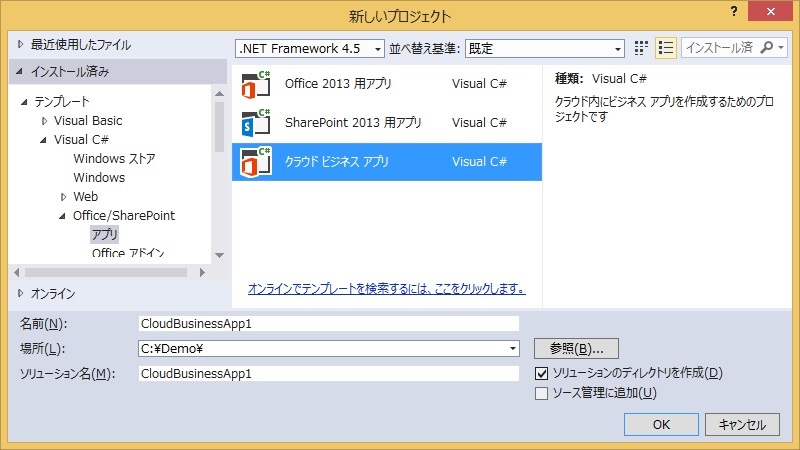This screenshot has width=800, height=450.
Task: Select 'Office 2013 用アプリ' template name
Action: (338, 84)
